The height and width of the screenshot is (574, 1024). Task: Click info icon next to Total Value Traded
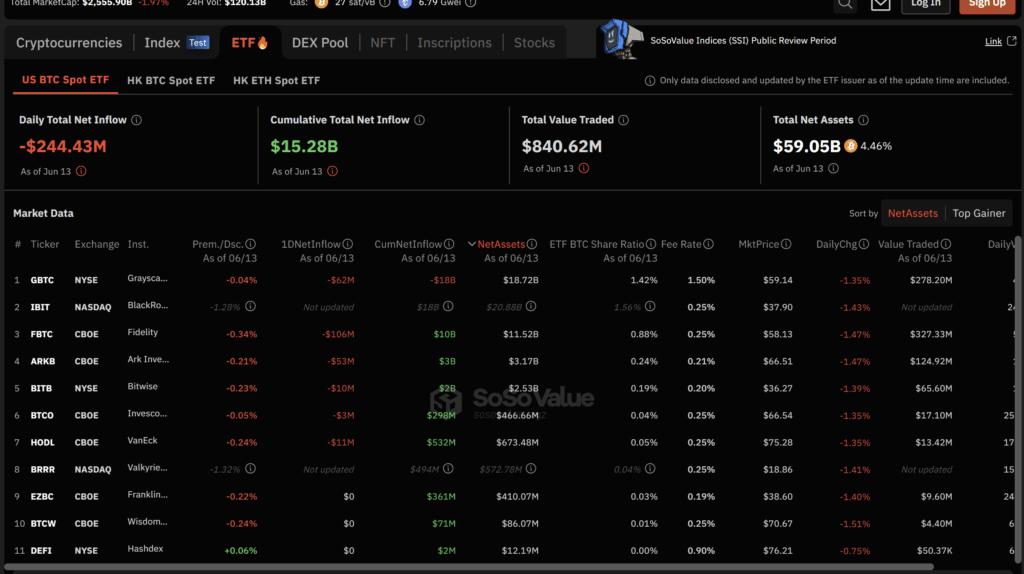(x=624, y=120)
